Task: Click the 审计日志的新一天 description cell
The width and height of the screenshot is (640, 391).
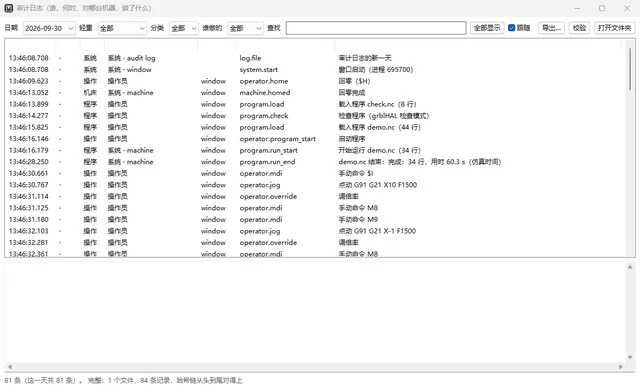Action: point(365,58)
